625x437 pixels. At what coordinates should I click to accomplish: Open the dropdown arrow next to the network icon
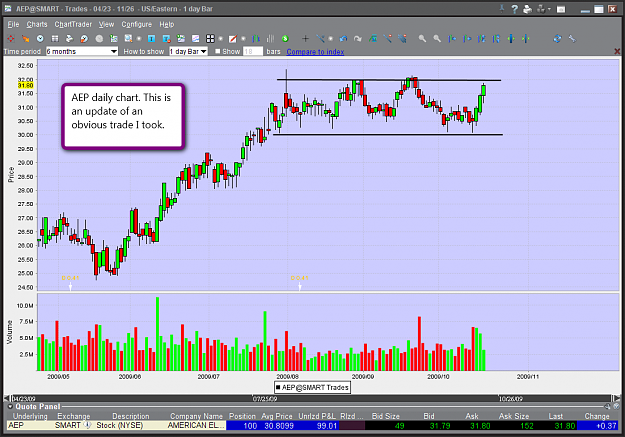pos(550,9)
